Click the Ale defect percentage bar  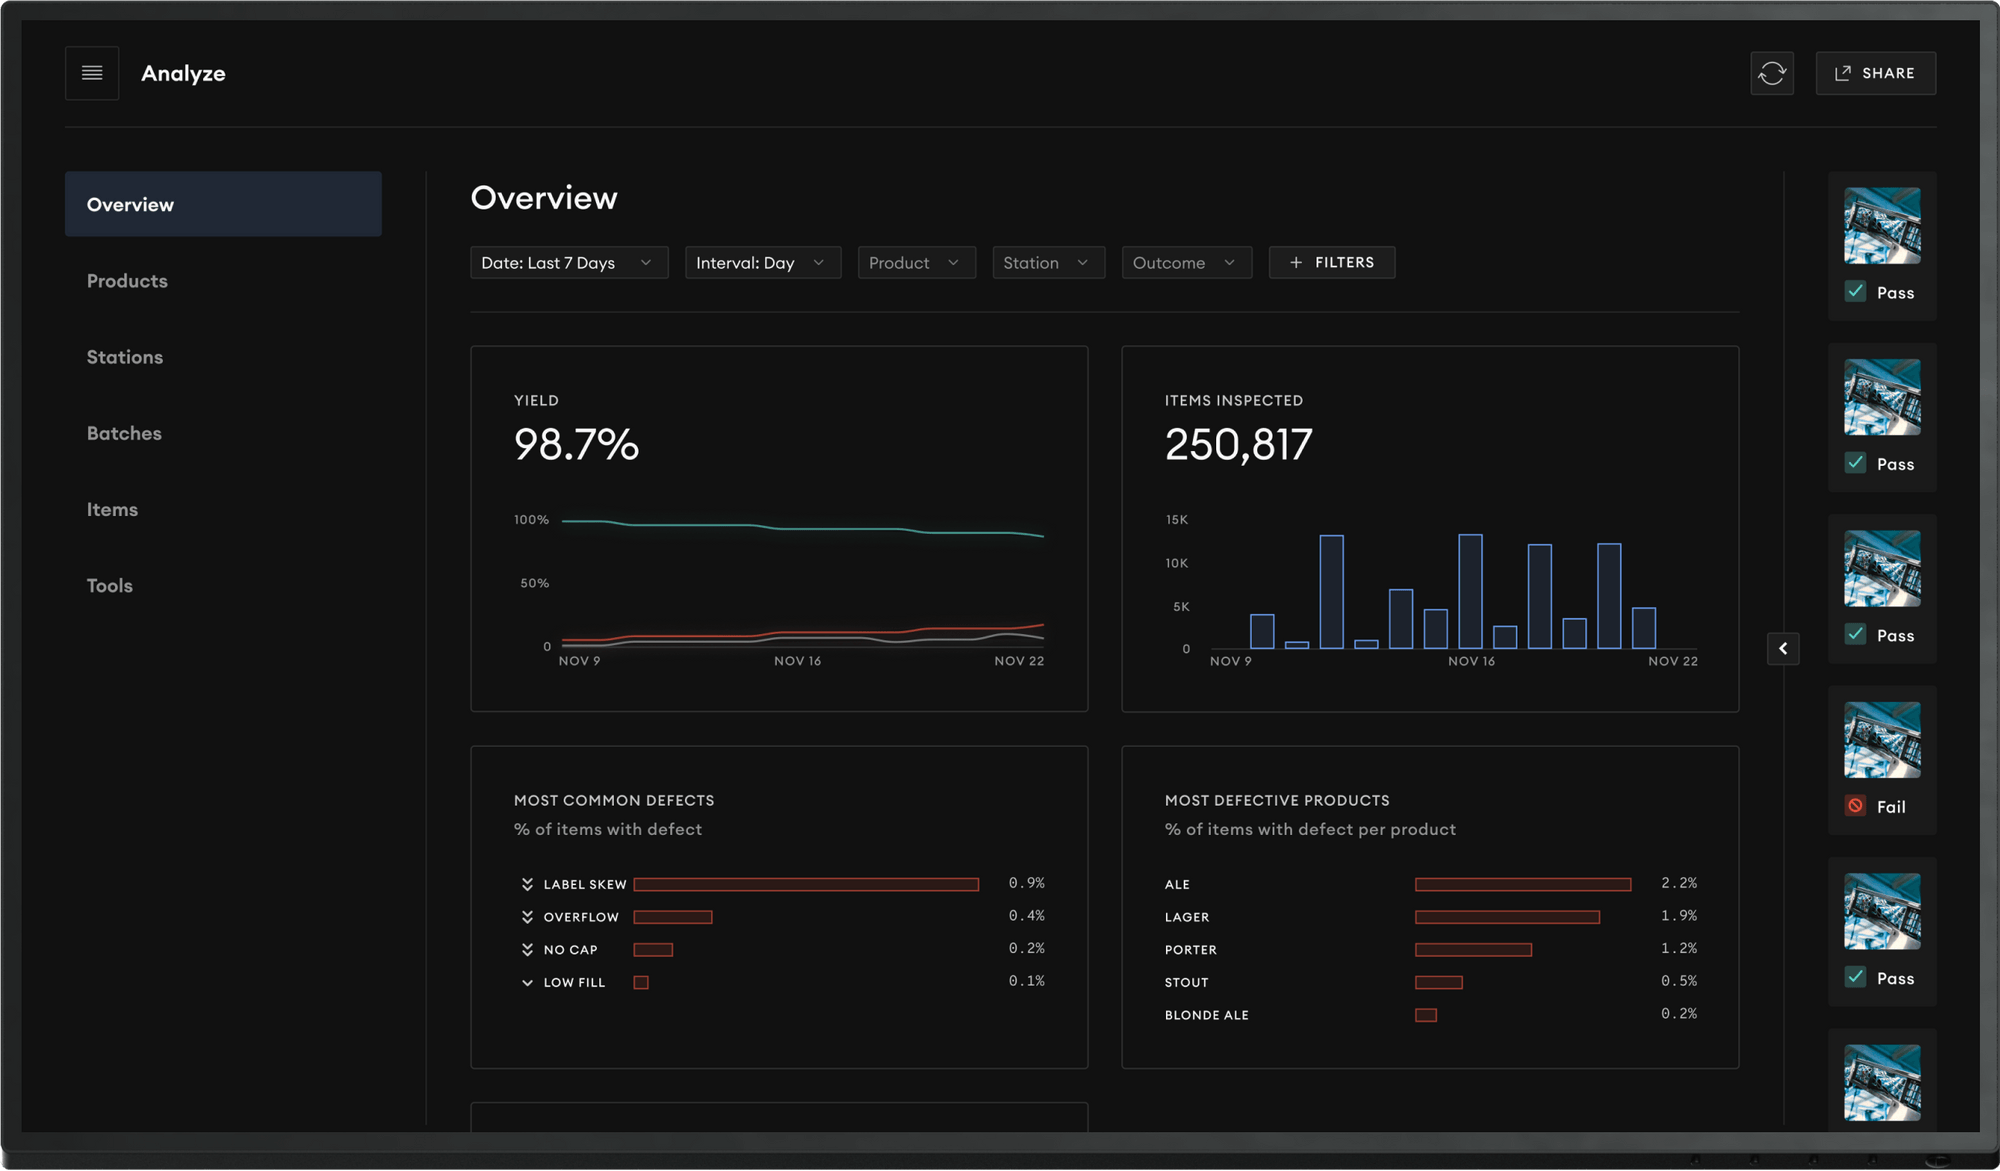1522,884
